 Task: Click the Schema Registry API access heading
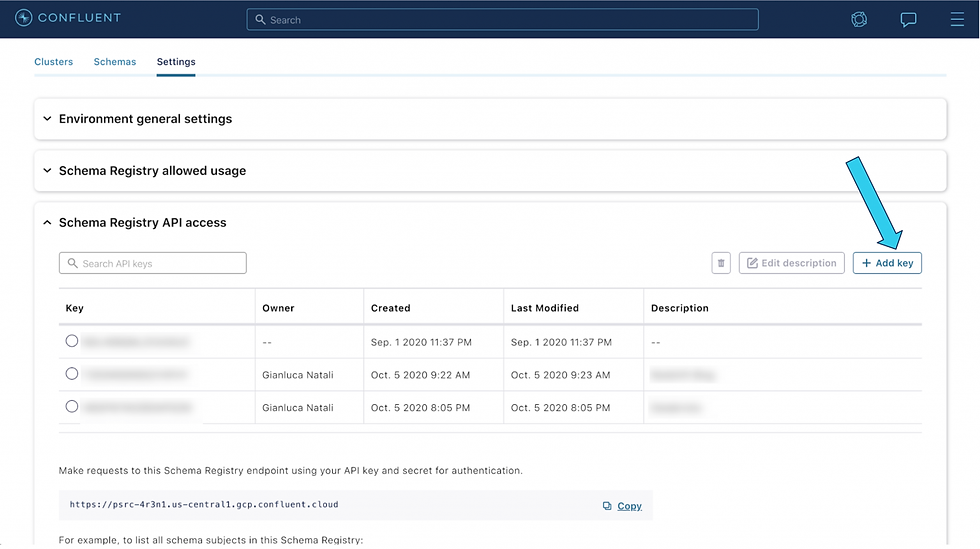(142, 223)
